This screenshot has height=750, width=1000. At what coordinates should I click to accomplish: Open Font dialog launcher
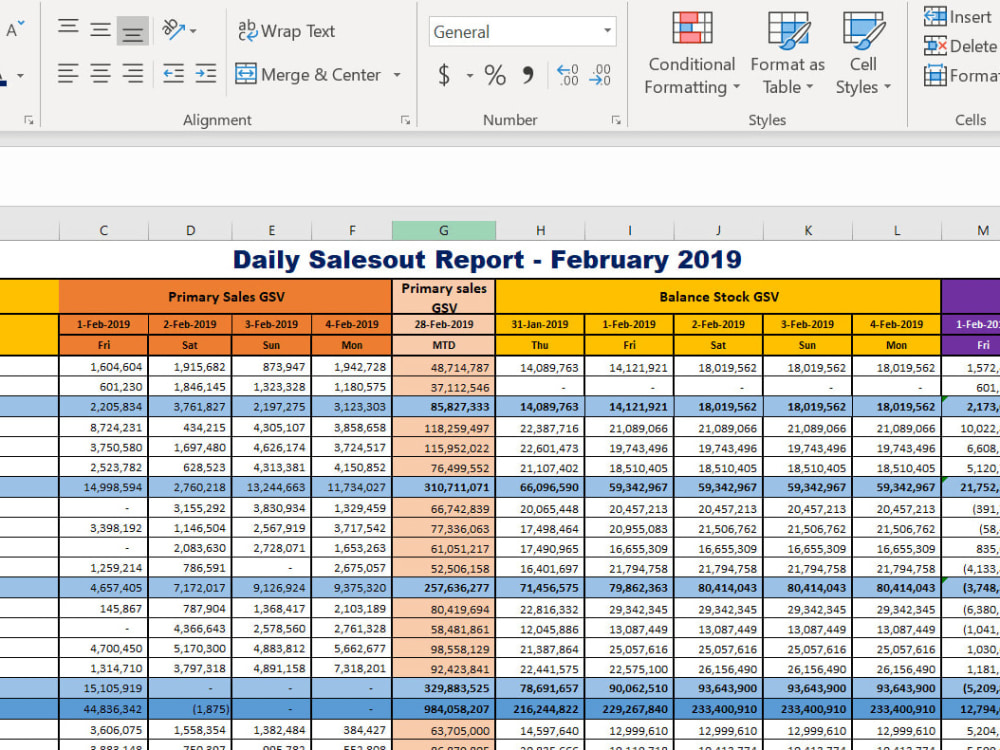28,120
